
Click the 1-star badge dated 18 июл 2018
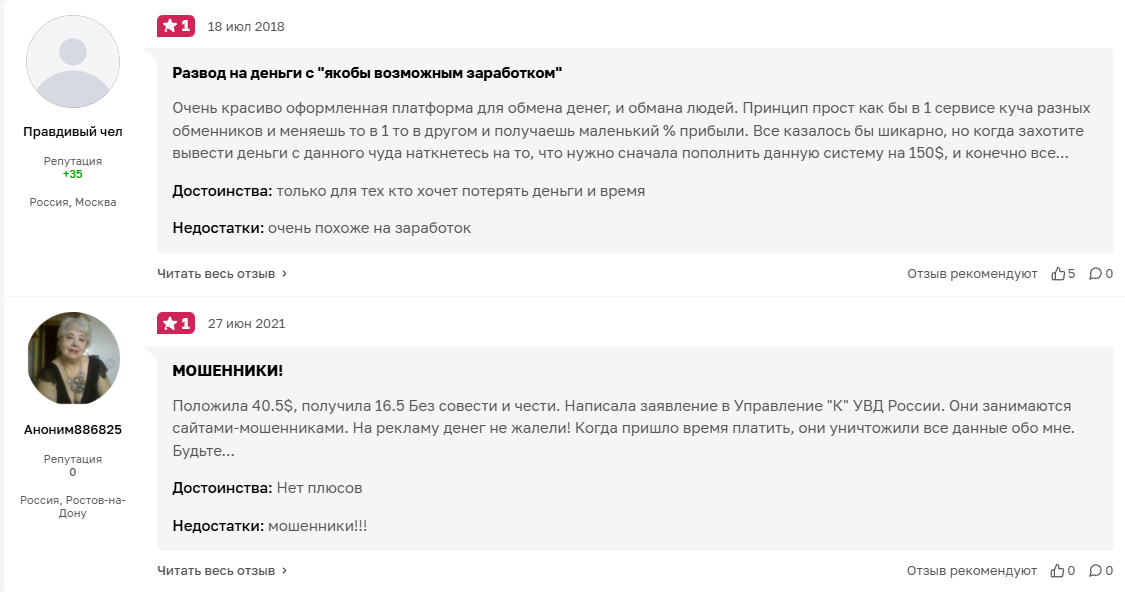click(x=176, y=26)
